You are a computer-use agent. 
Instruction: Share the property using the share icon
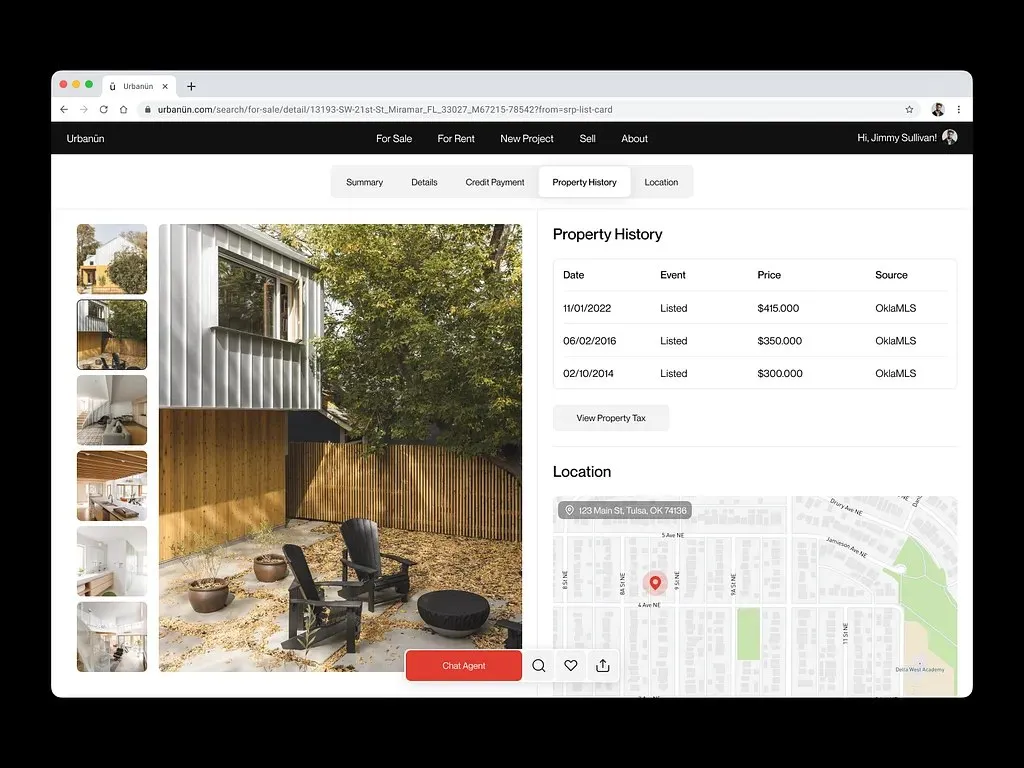(603, 665)
